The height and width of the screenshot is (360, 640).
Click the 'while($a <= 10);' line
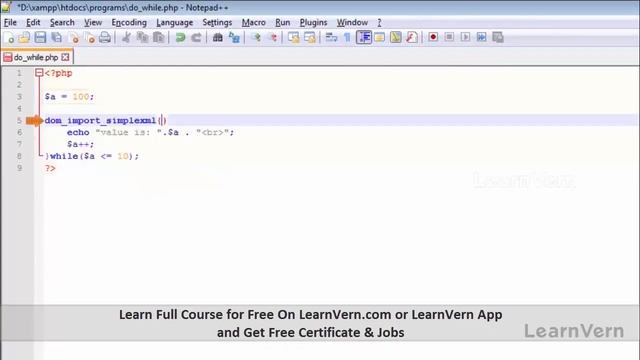pyautogui.click(x=95, y=156)
